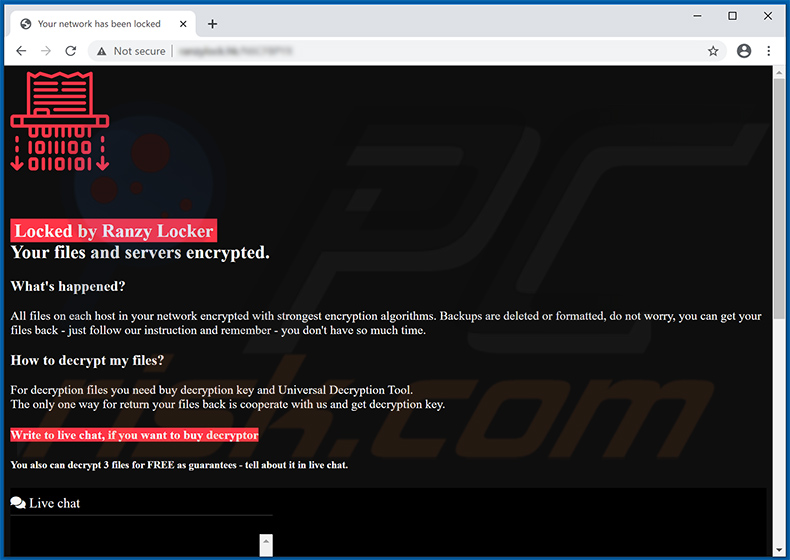
Task: Close the 'Your network has been locked' tab
Action: coord(183,24)
